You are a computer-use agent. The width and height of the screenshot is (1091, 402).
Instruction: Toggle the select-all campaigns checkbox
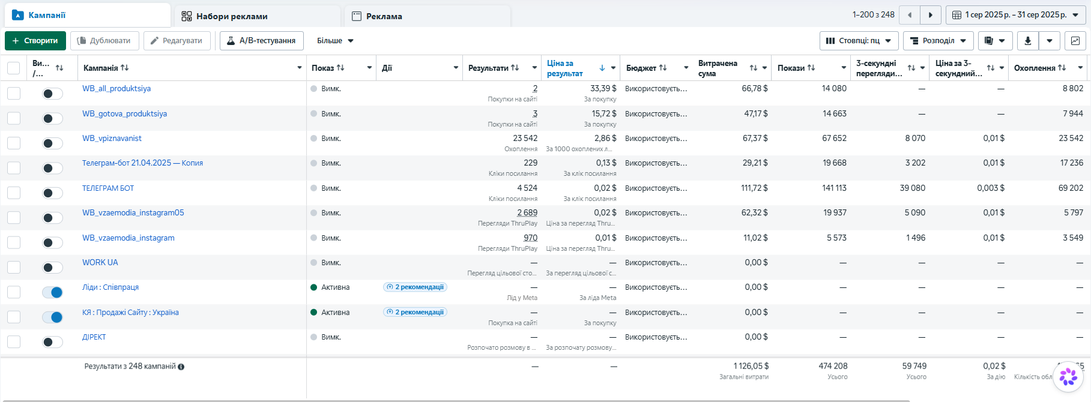[13, 67]
